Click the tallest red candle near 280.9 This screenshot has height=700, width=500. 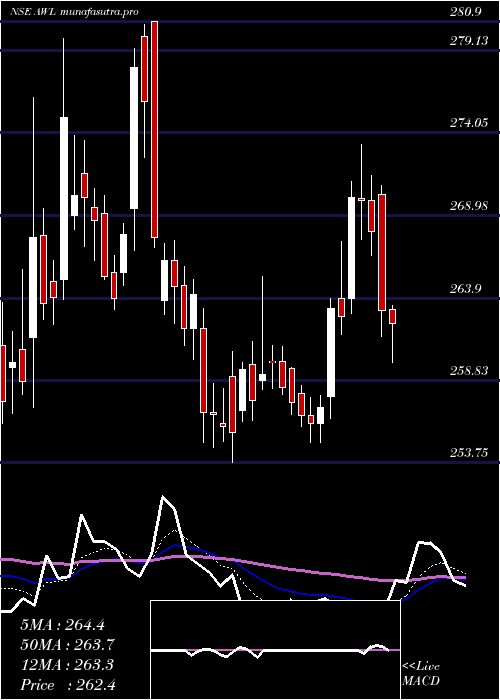pyautogui.click(x=154, y=129)
